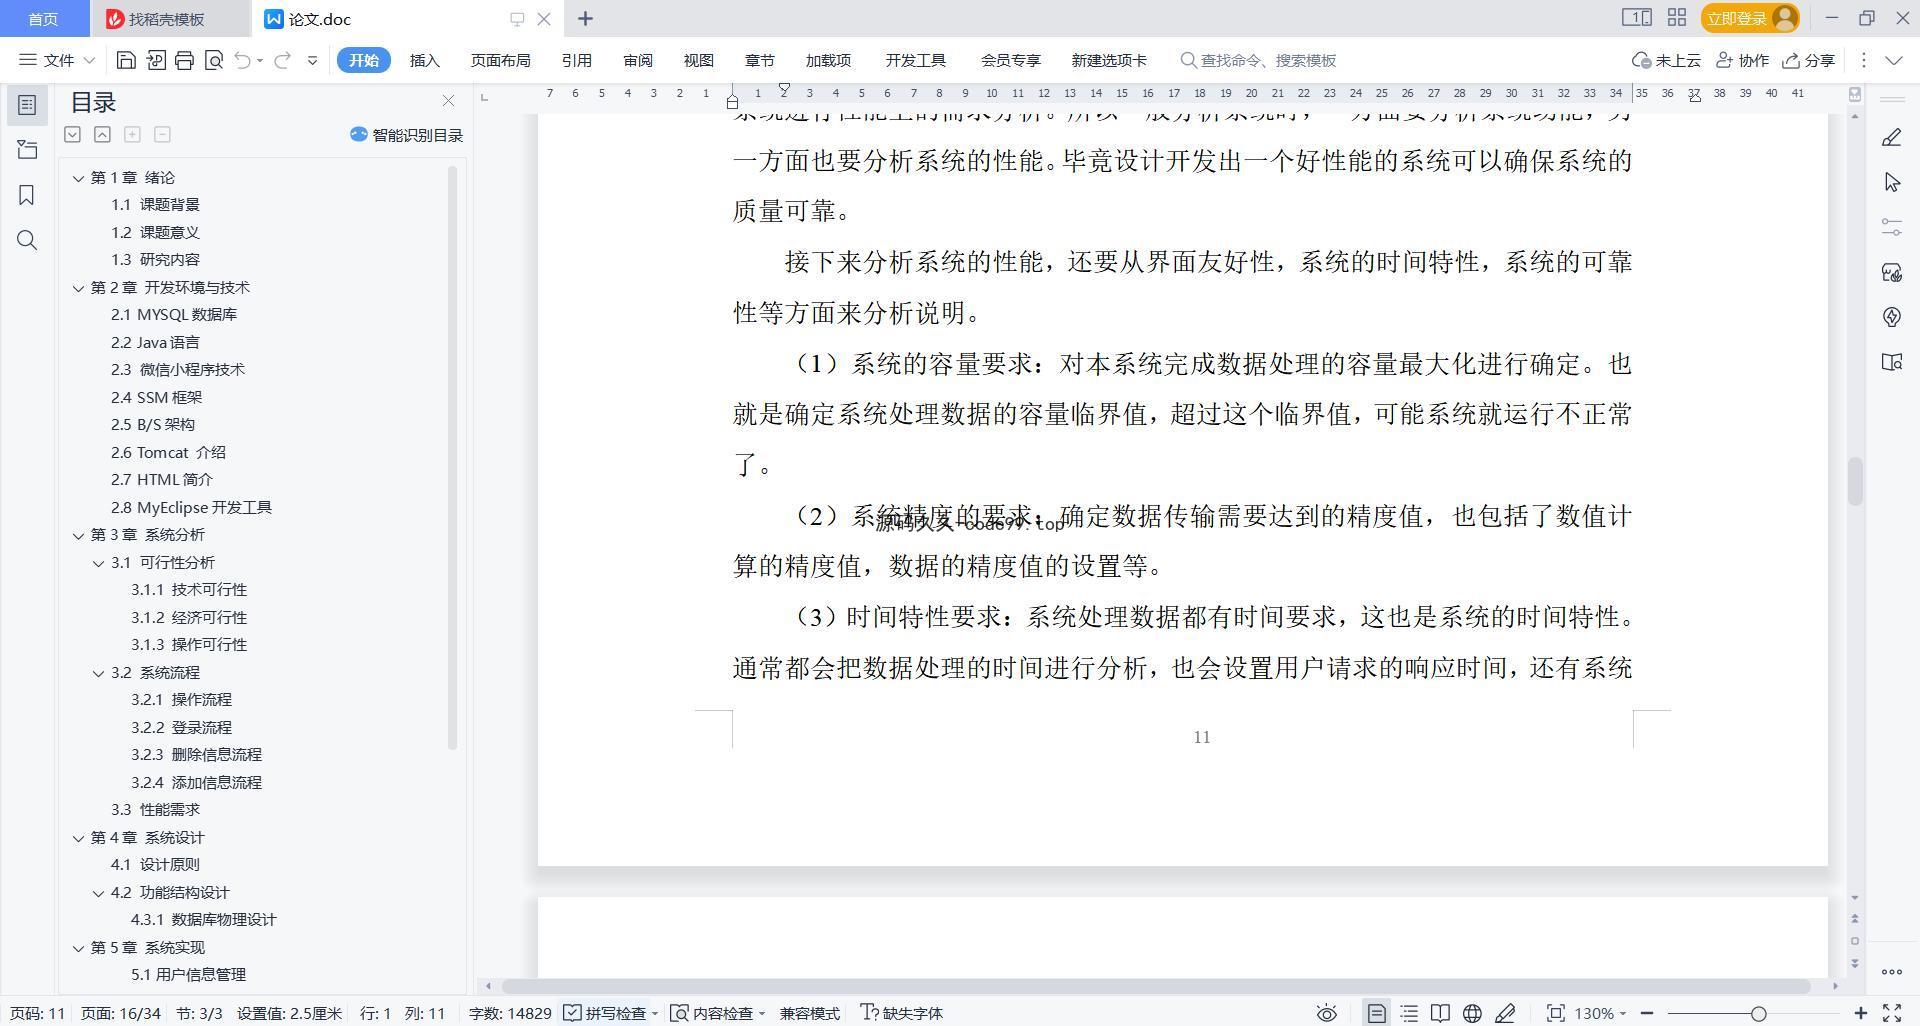This screenshot has width=1920, height=1026.
Task: Click the zoom in plus button
Action: coord(1860,1013)
